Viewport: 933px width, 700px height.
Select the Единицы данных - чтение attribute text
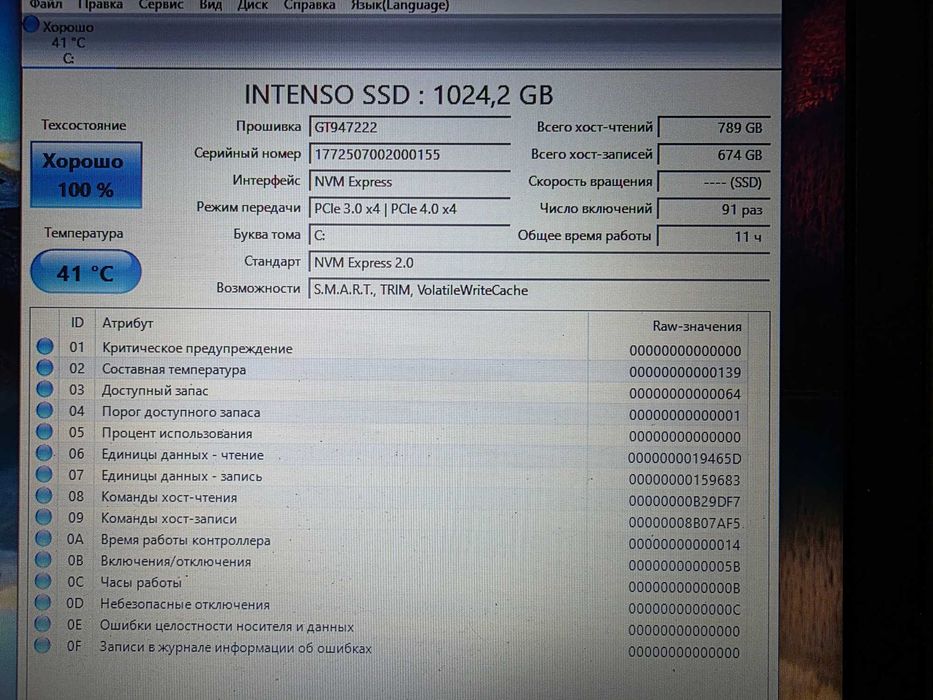click(x=182, y=455)
